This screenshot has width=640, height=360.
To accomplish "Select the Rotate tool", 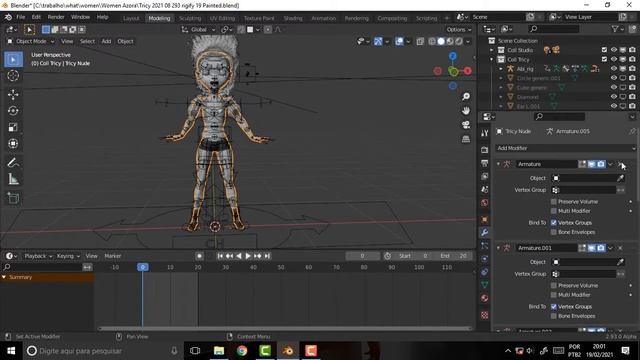I will coord(13,111).
